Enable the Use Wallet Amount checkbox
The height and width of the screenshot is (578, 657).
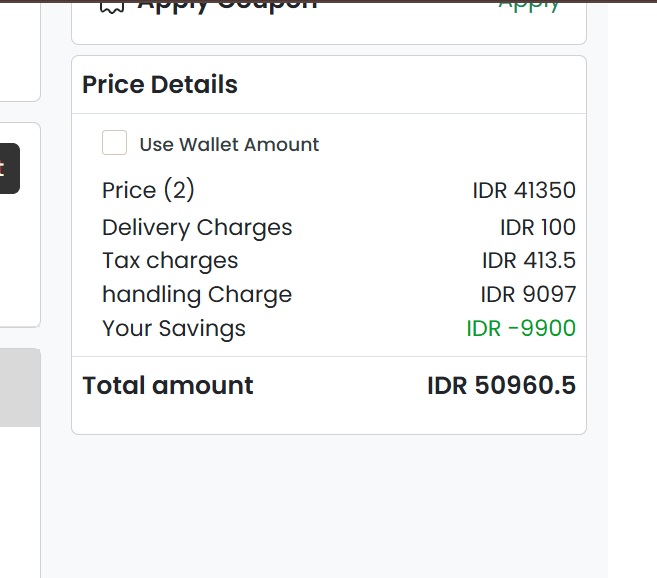[x=114, y=143]
